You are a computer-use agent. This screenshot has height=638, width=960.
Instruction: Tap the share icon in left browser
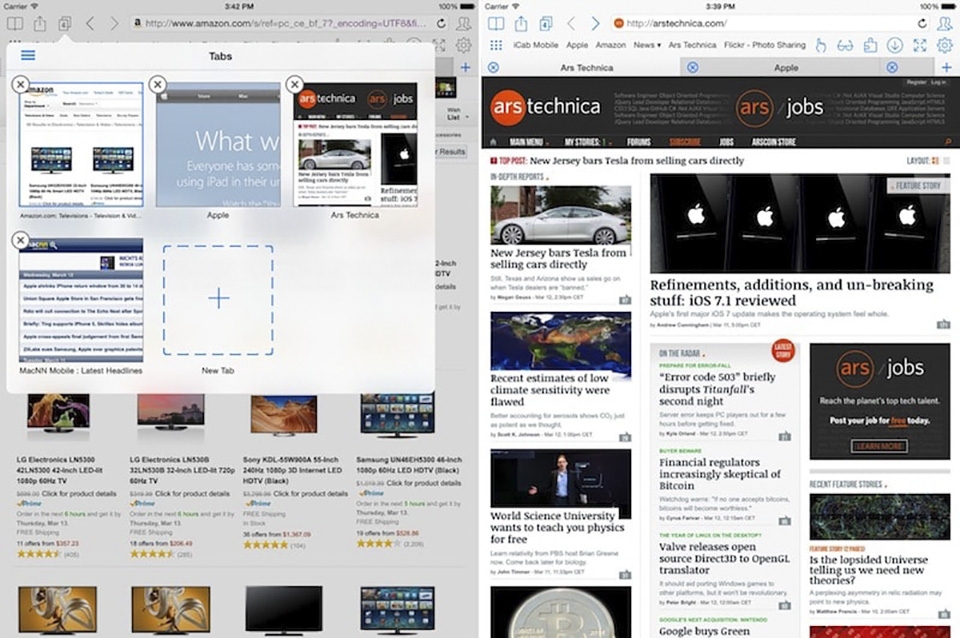(x=40, y=23)
